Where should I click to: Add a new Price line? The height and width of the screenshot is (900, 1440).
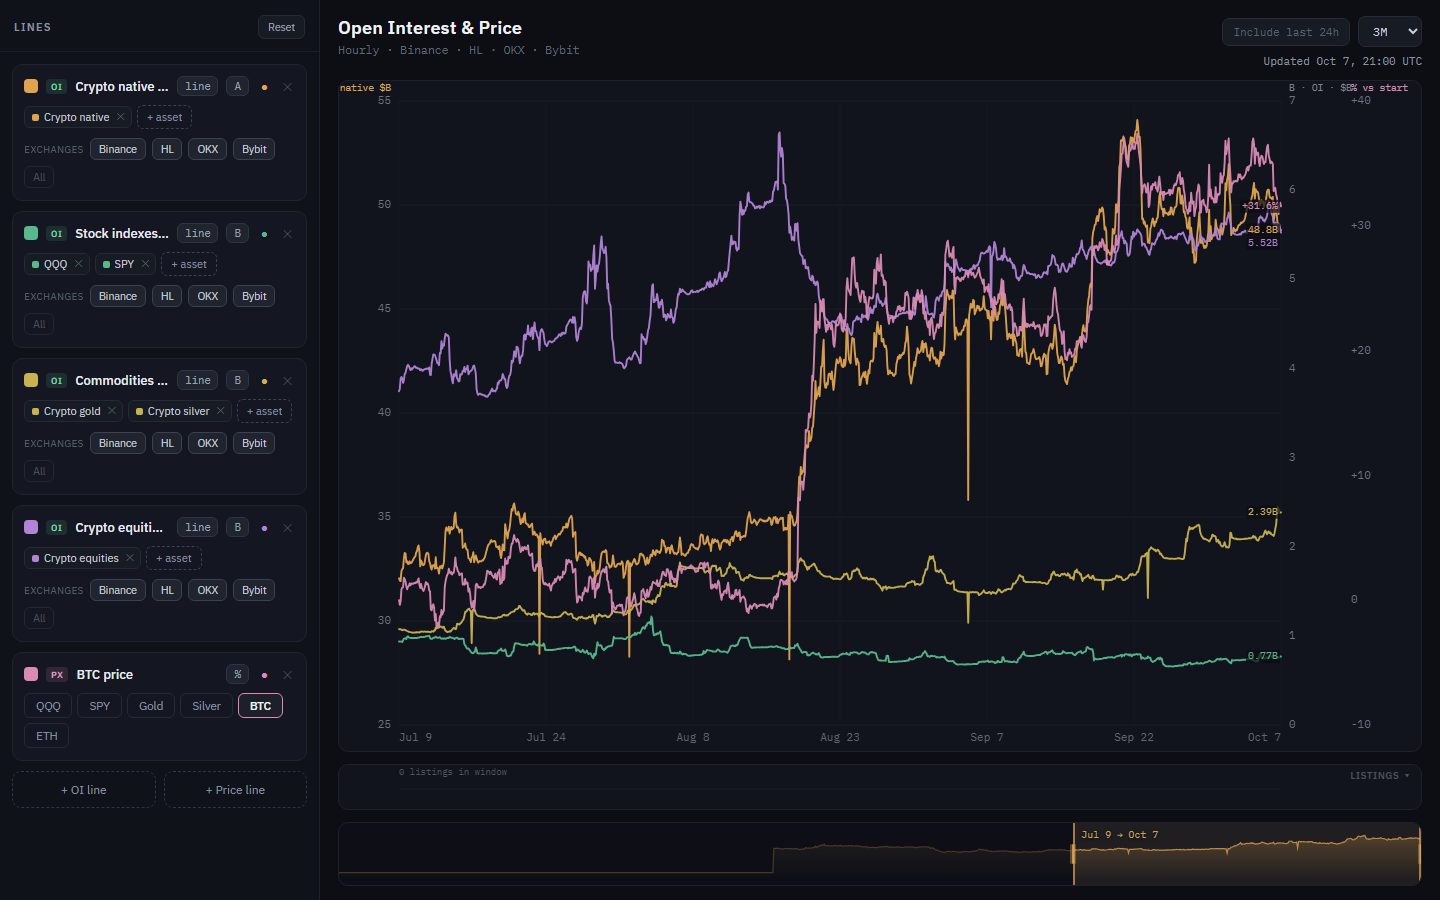pyautogui.click(x=235, y=790)
